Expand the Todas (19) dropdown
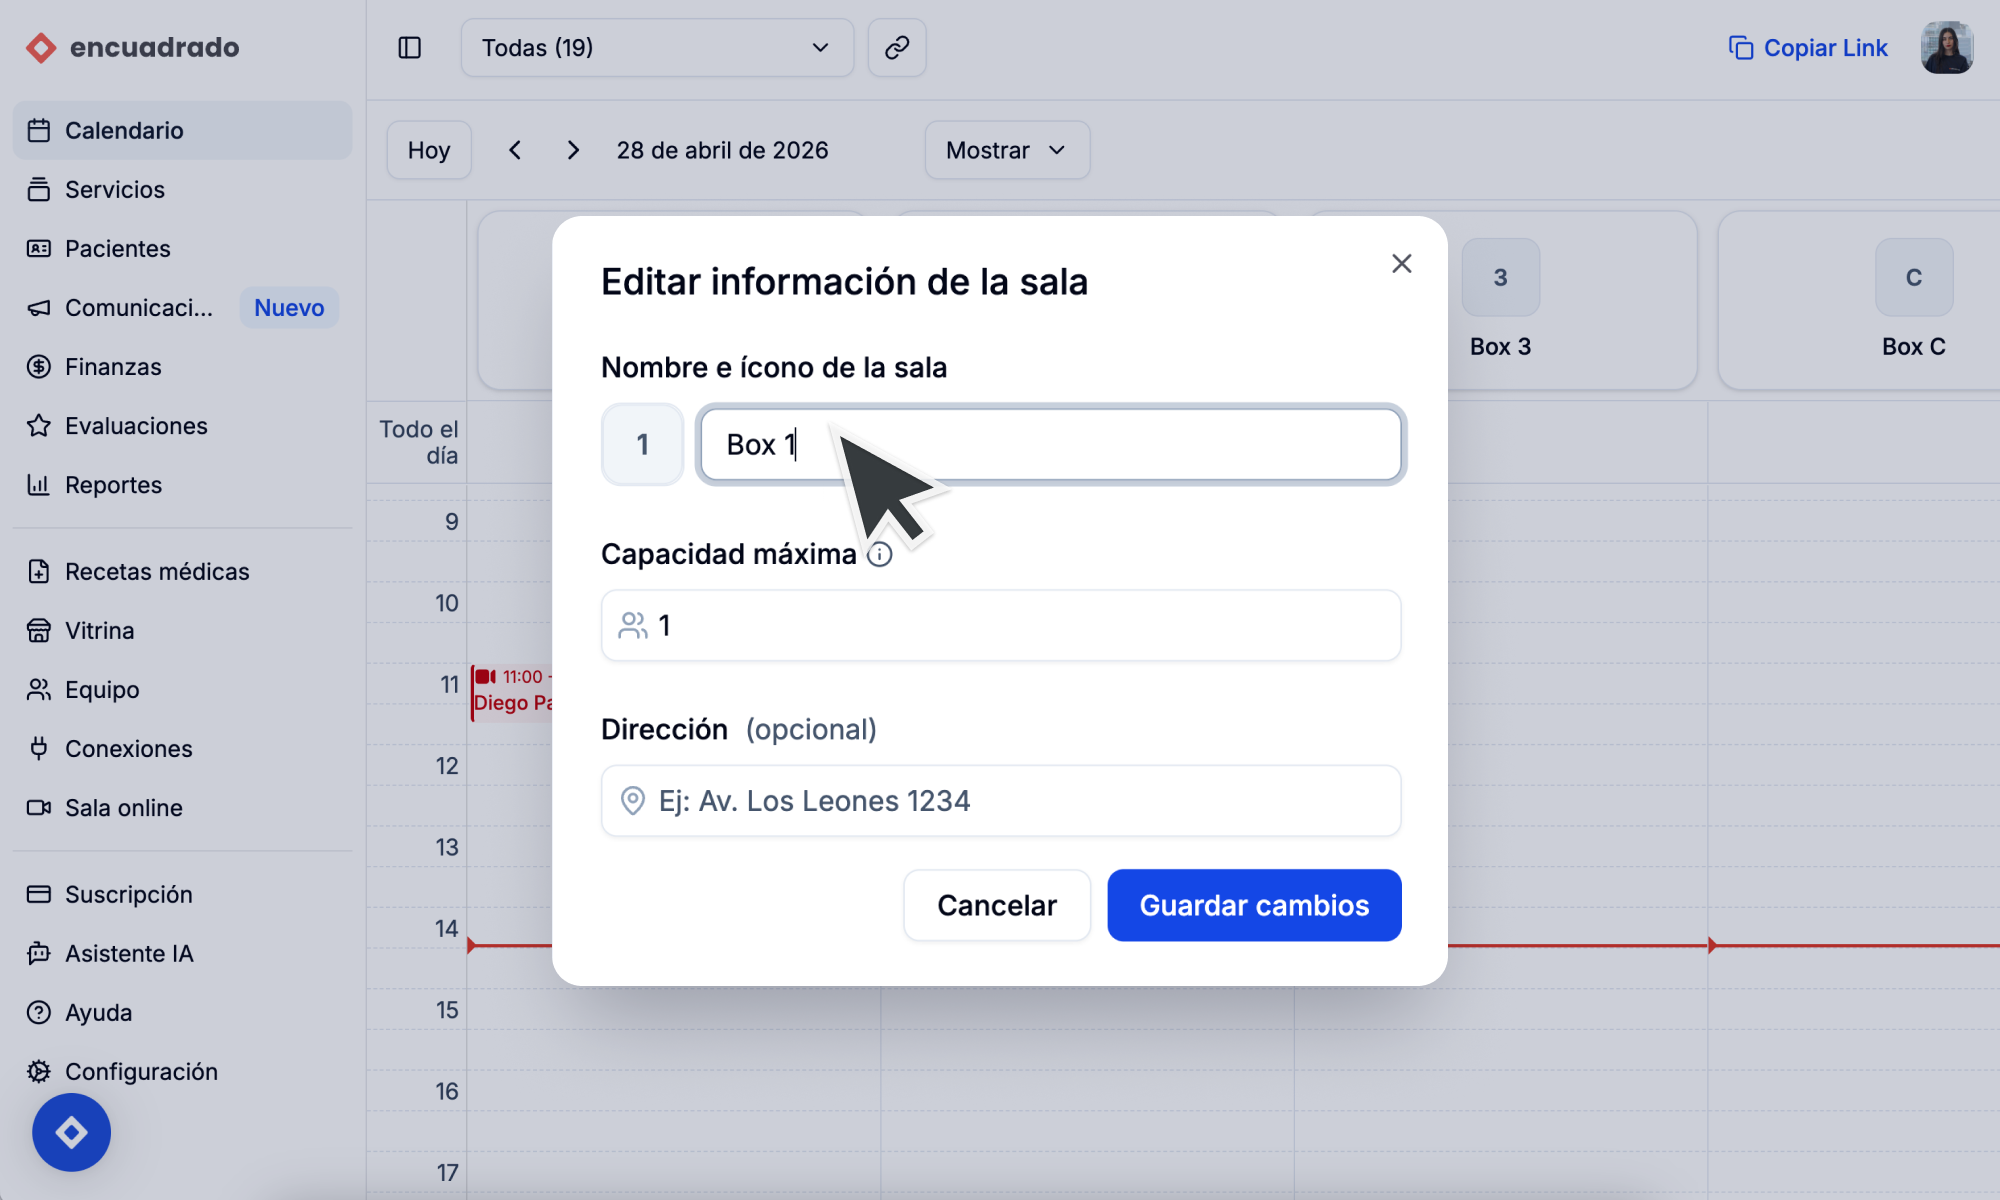The width and height of the screenshot is (2000, 1200). pos(656,48)
